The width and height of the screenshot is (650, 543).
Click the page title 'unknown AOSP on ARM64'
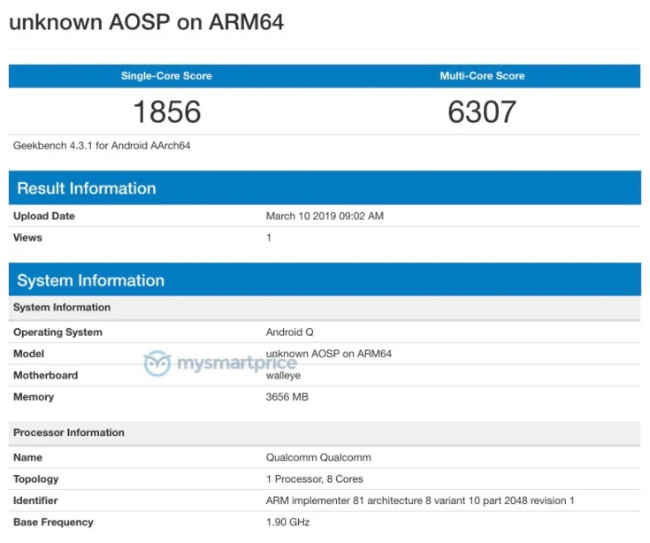point(146,22)
